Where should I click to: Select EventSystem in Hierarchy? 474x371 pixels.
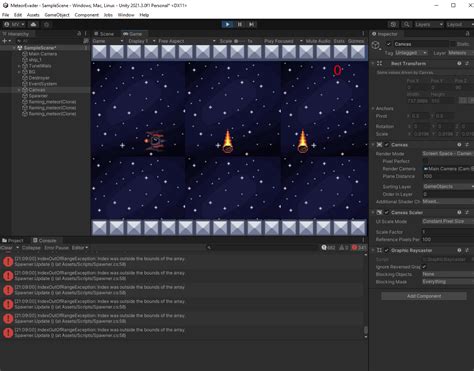pos(43,84)
